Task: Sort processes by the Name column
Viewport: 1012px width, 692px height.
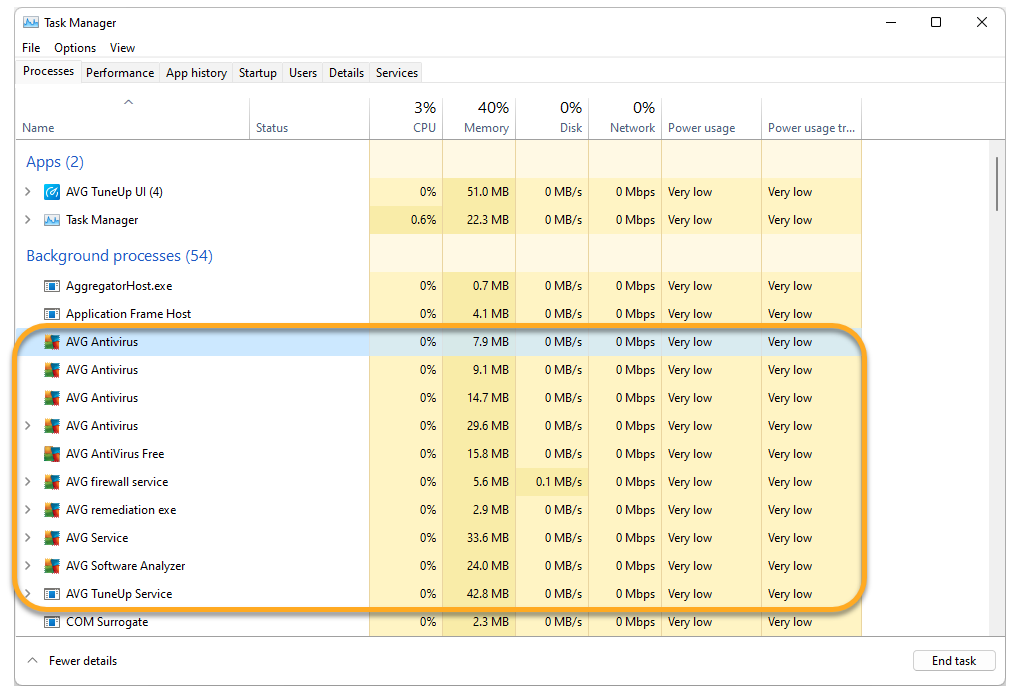Action: coord(132,119)
